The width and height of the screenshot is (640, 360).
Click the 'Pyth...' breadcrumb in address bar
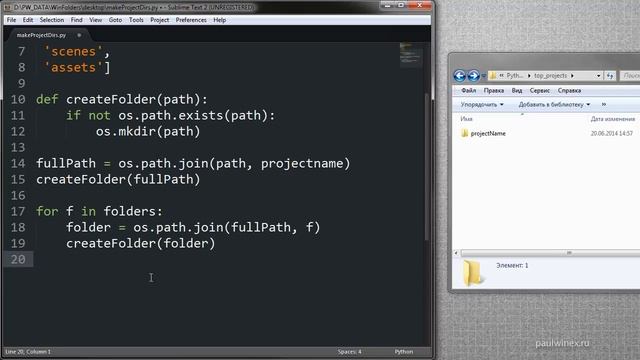(515, 76)
